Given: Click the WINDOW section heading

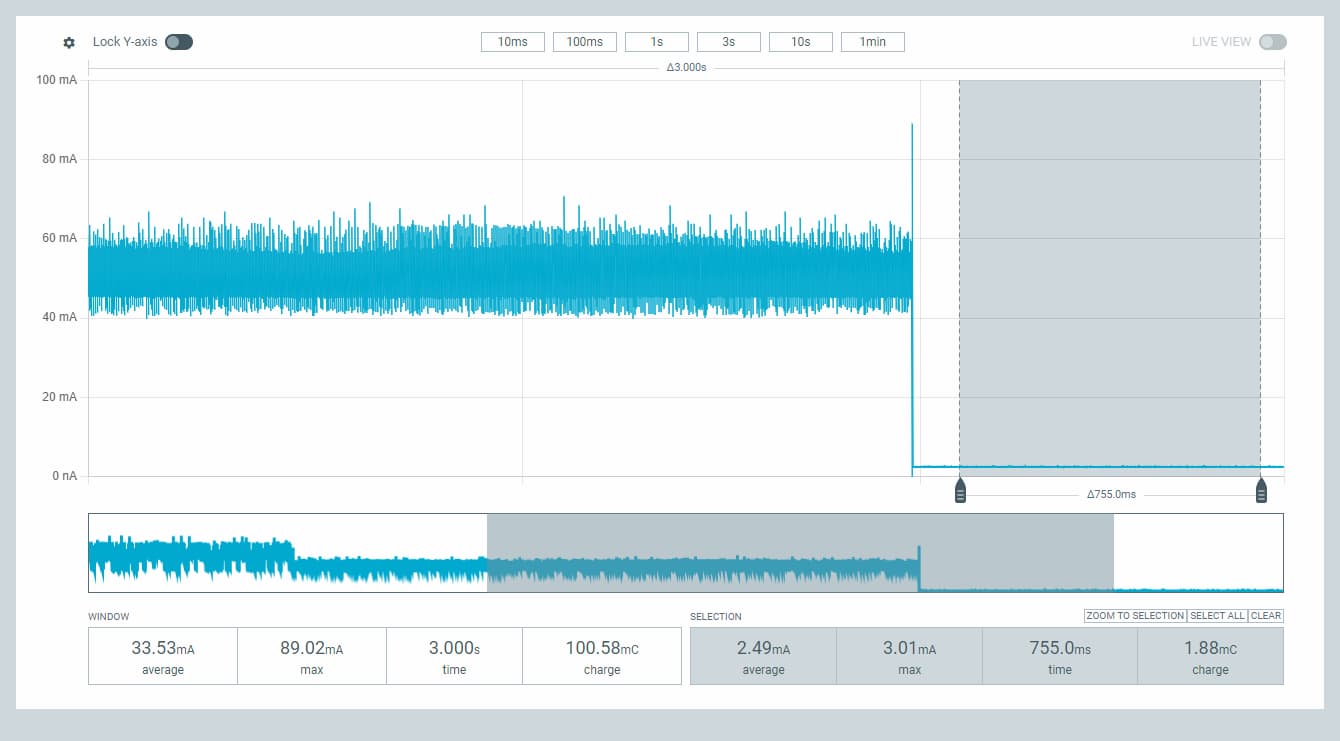Looking at the screenshot, I should (109, 617).
